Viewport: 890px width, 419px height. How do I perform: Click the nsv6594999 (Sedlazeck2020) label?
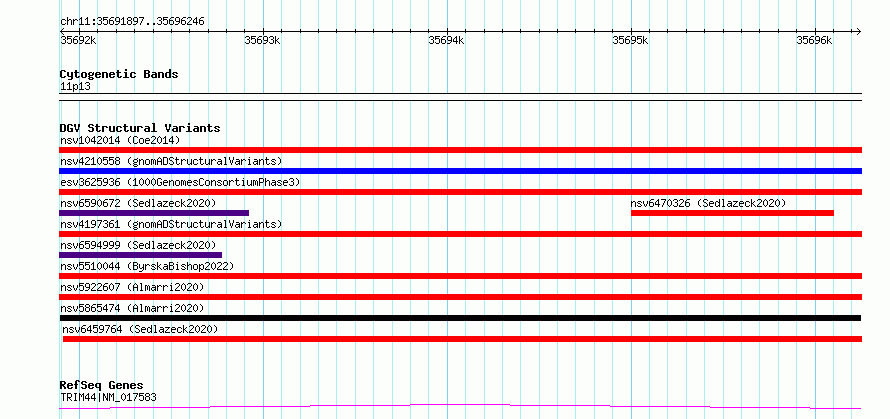pyautogui.click(x=138, y=245)
